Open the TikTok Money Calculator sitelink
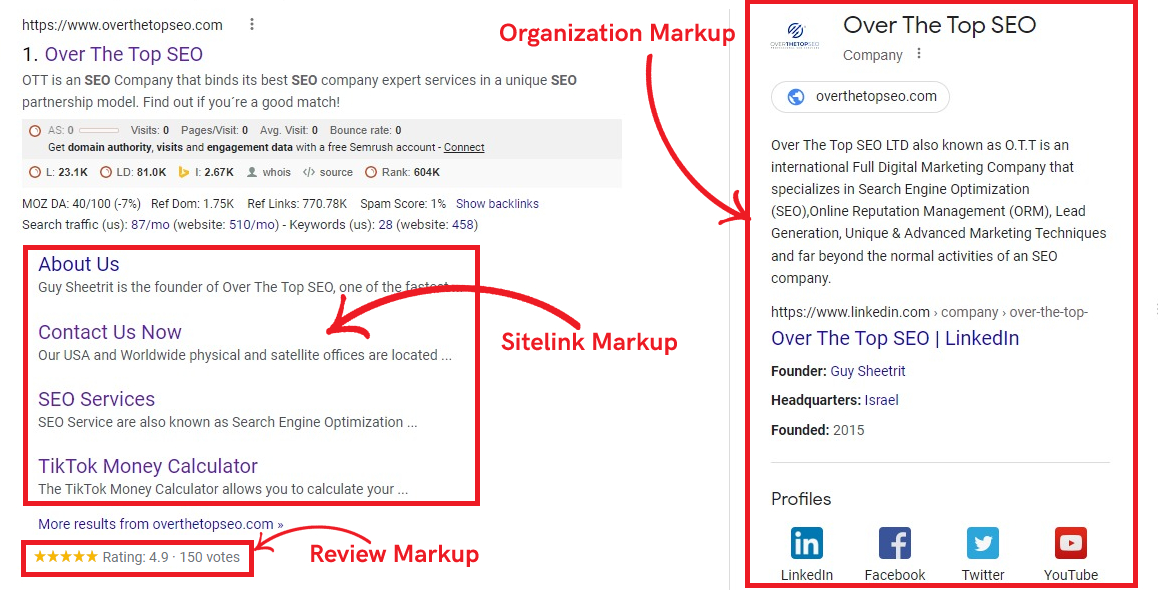 pyautogui.click(x=147, y=466)
